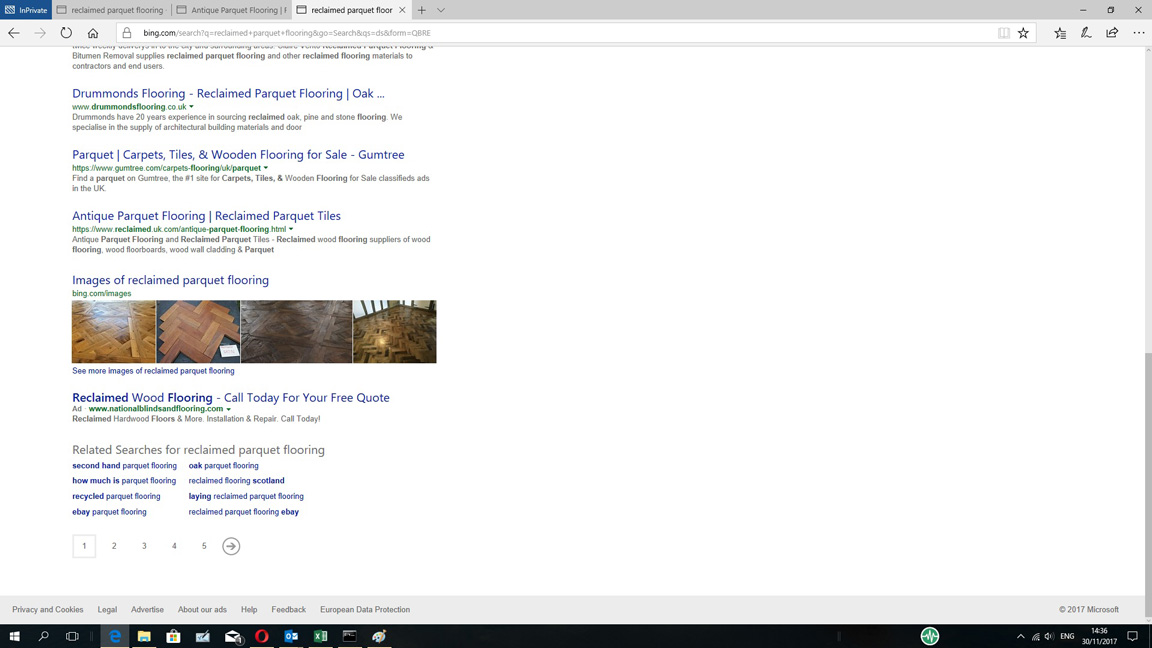Open the Share icon in Edge toolbar
The height and width of the screenshot is (648, 1152).
pos(1112,33)
